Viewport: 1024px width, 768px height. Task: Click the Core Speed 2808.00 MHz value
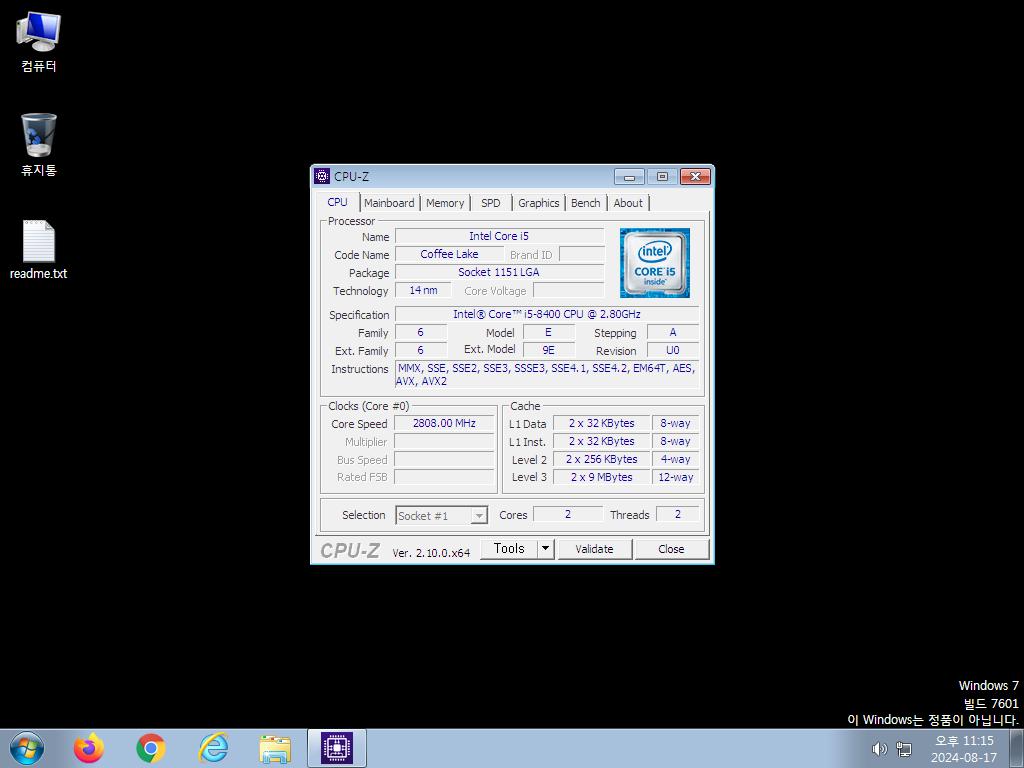click(x=444, y=423)
